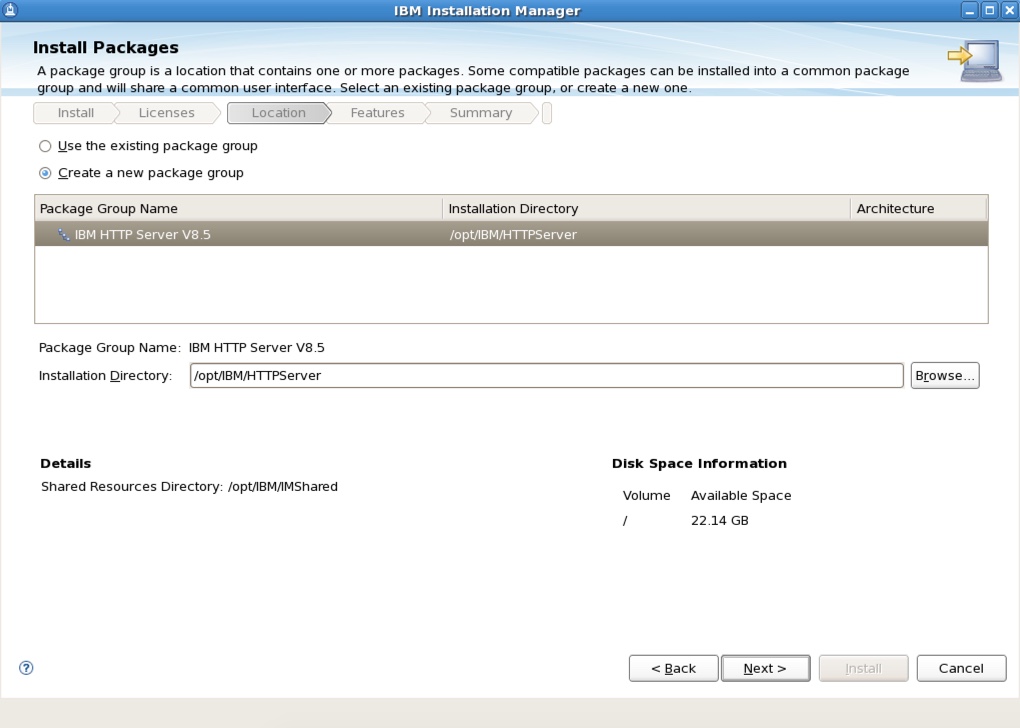Viewport: 1020px width, 728px height.
Task: Go to the Location wizard step
Action: point(278,113)
